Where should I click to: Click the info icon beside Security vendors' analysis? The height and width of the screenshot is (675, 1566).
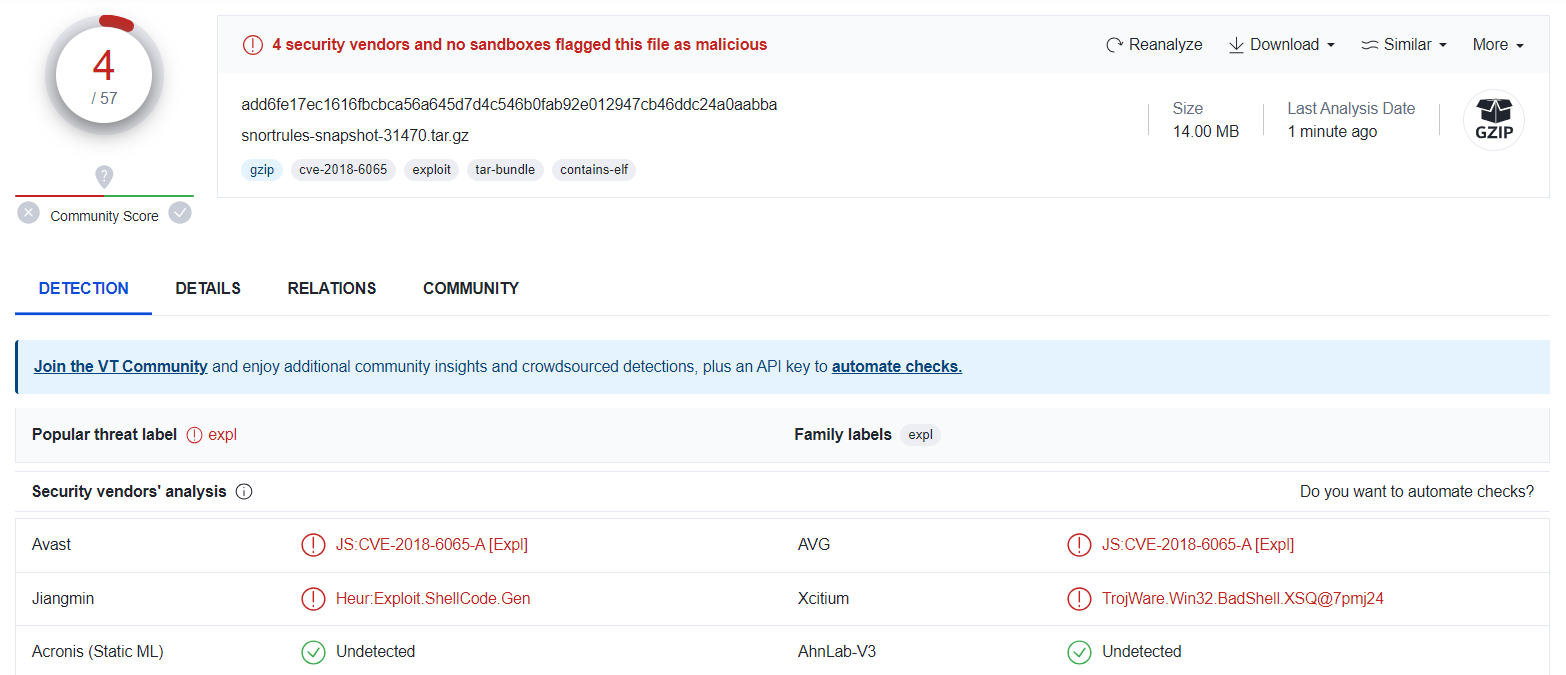pyautogui.click(x=244, y=492)
